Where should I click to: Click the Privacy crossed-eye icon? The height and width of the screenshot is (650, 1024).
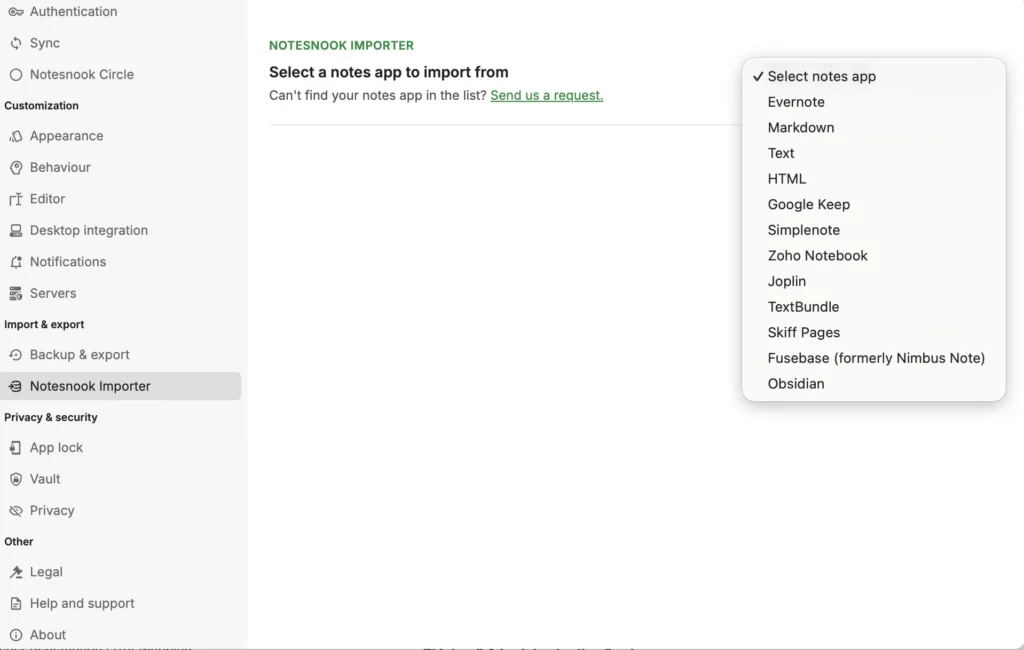click(16, 511)
